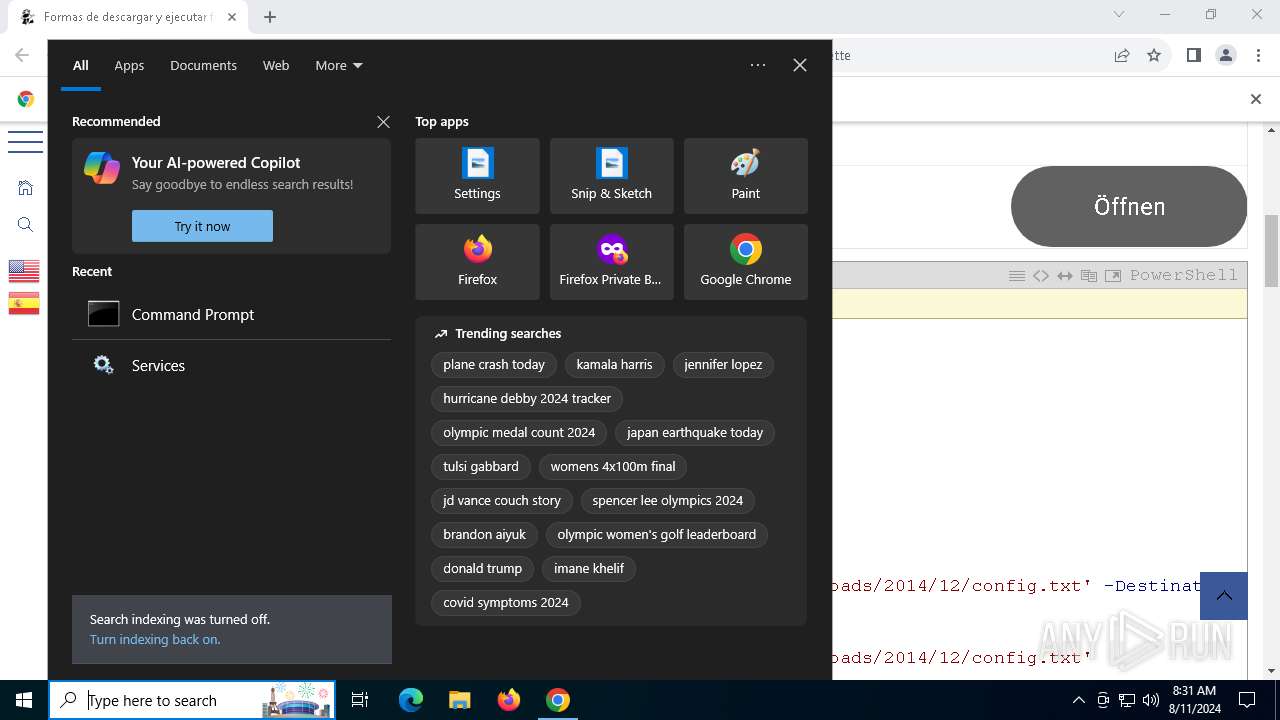Search trending 'spencer lee olympics 2024'
The width and height of the screenshot is (1280, 720).
(x=668, y=501)
